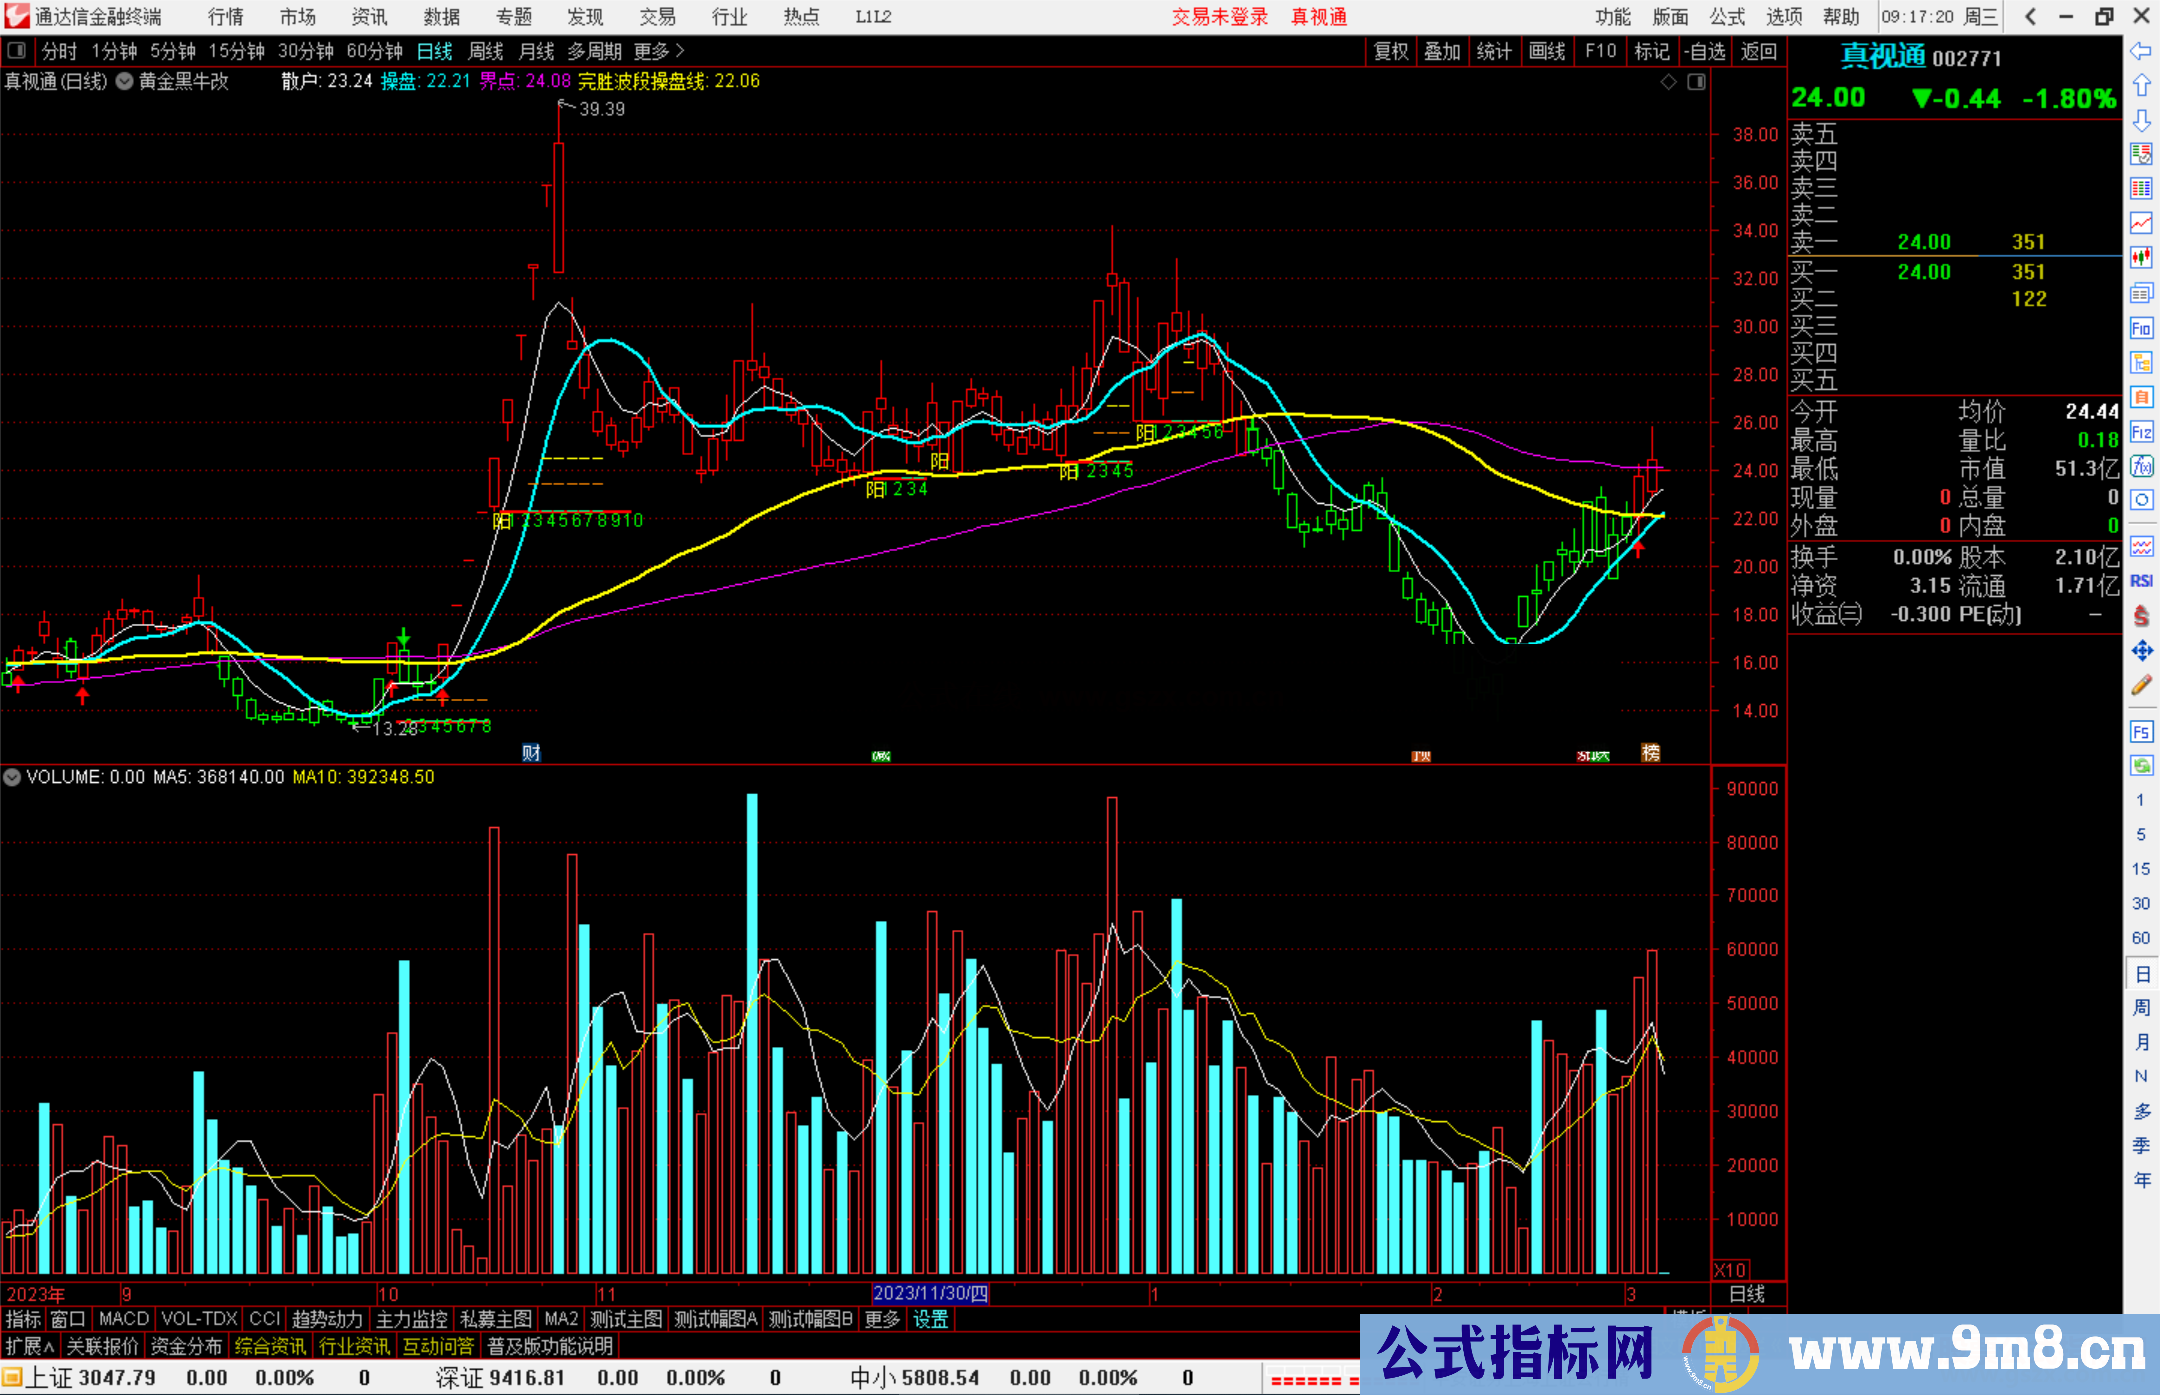Click the 交易未登录 trading login text
Screen dimensions: 2160x1395
[x=1220, y=17]
